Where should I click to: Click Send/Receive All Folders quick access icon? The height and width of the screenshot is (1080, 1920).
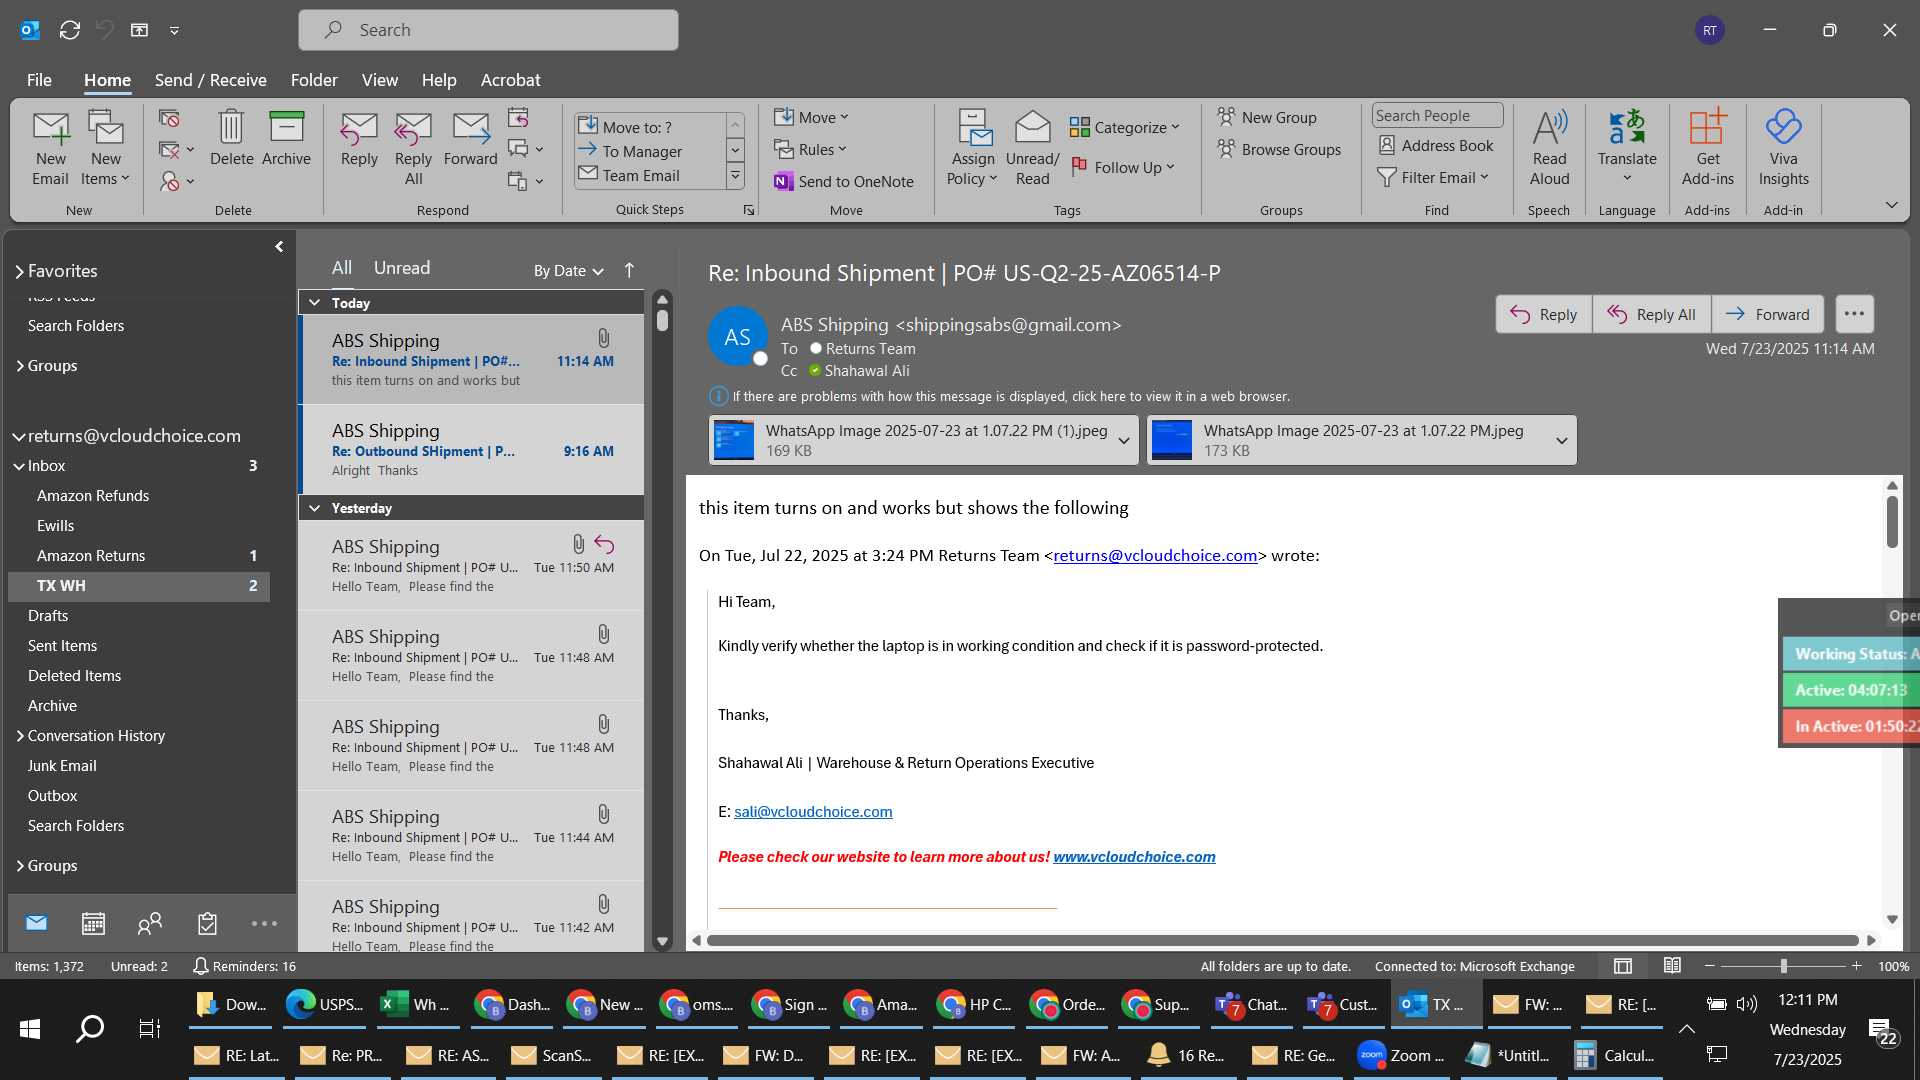click(x=69, y=30)
